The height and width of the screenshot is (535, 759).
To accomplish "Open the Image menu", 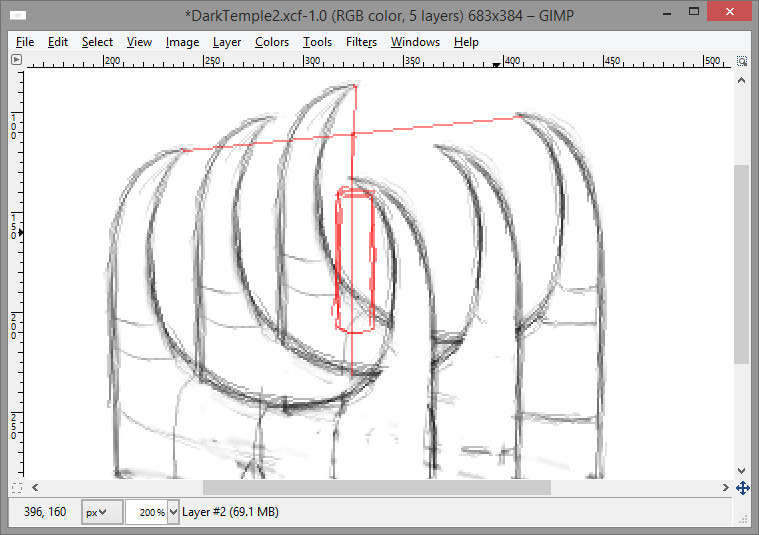I will coord(182,42).
